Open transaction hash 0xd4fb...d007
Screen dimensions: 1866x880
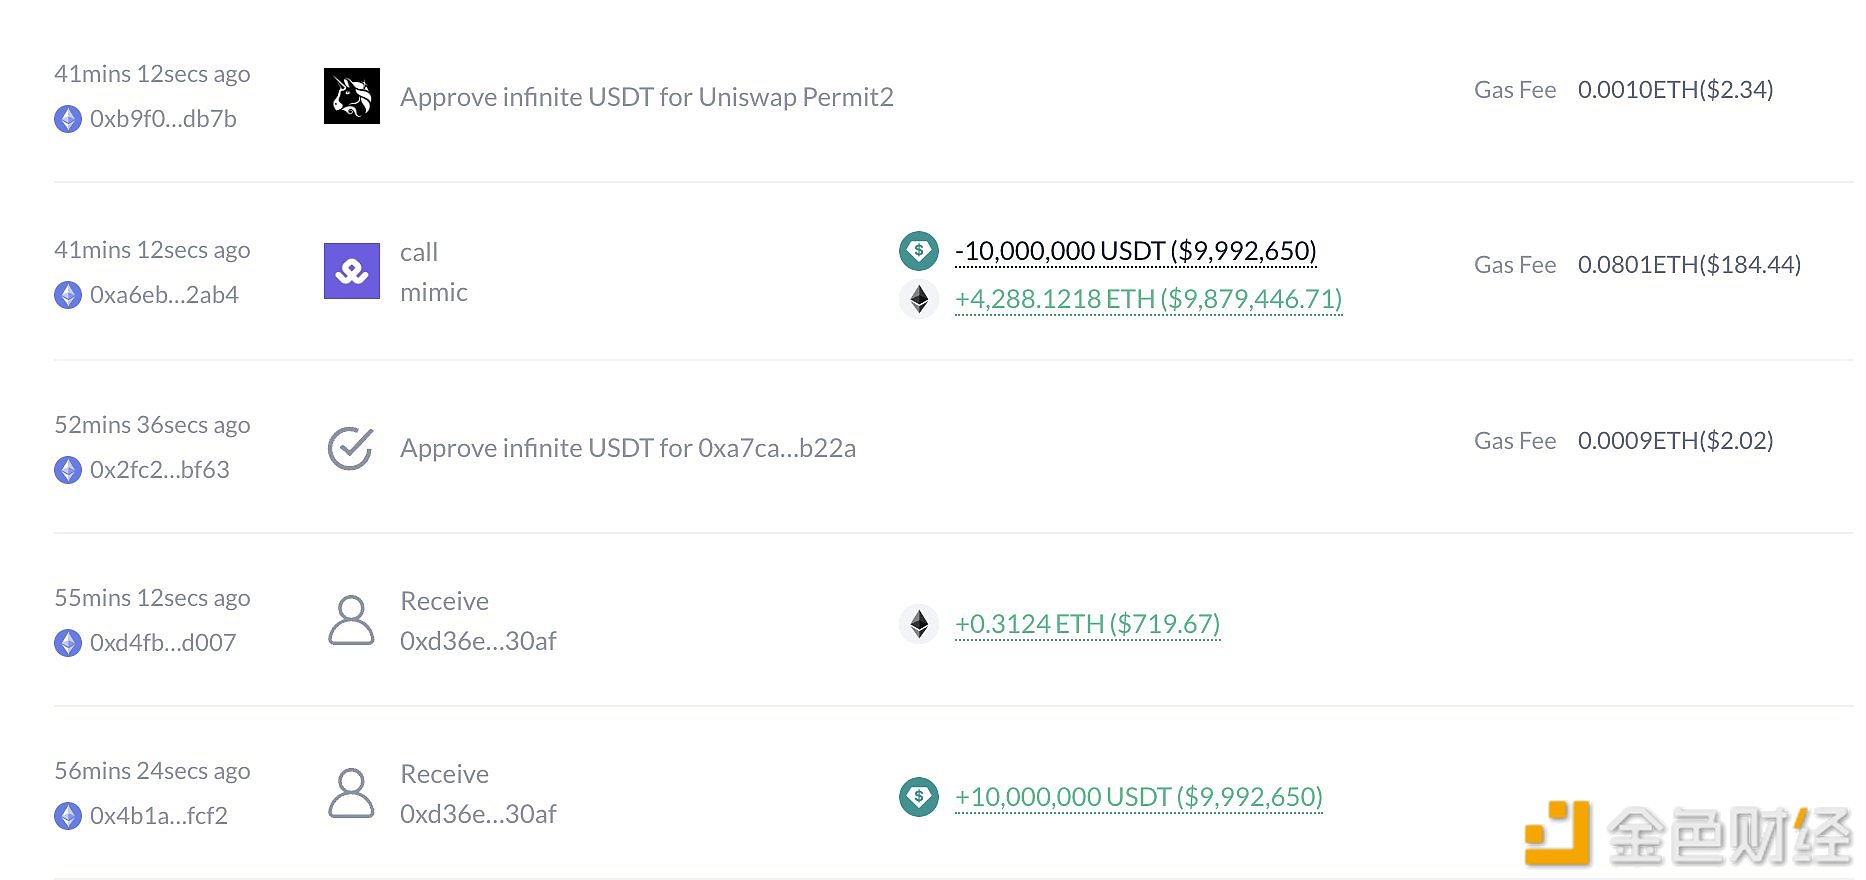(163, 643)
